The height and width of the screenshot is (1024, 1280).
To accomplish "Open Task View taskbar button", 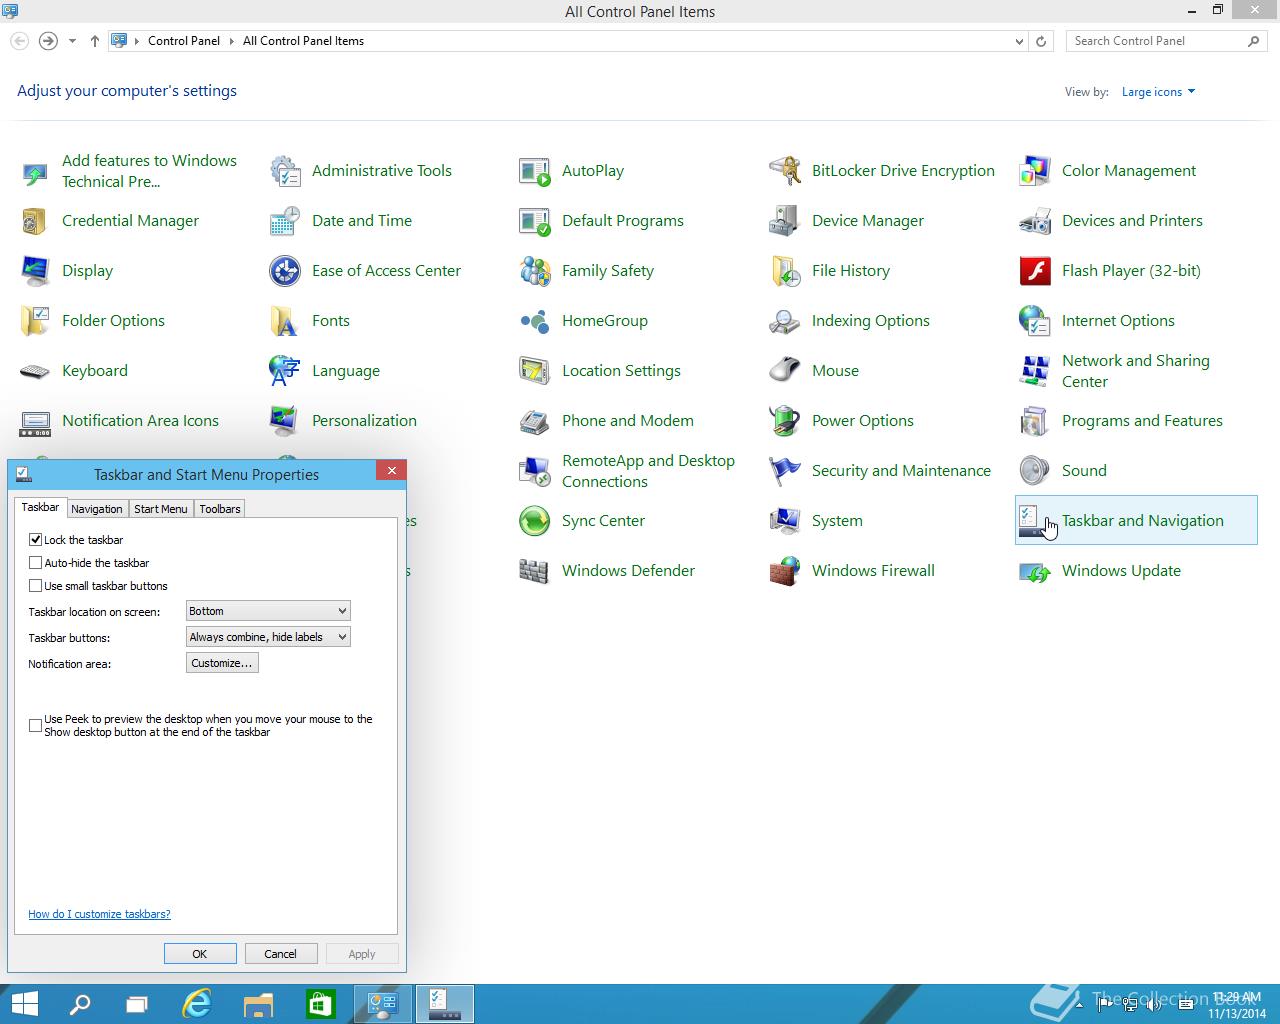I will pos(137,1004).
